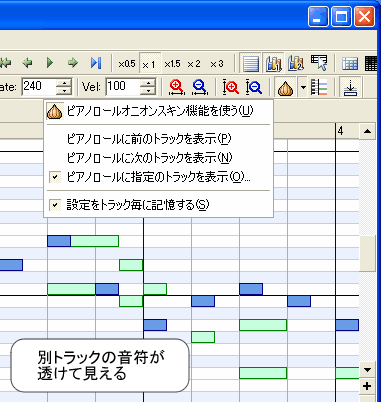The height and width of the screenshot is (402, 381).
Task: Toggle 設定をトラック毎に記憶する checkbox item
Action: point(158,205)
